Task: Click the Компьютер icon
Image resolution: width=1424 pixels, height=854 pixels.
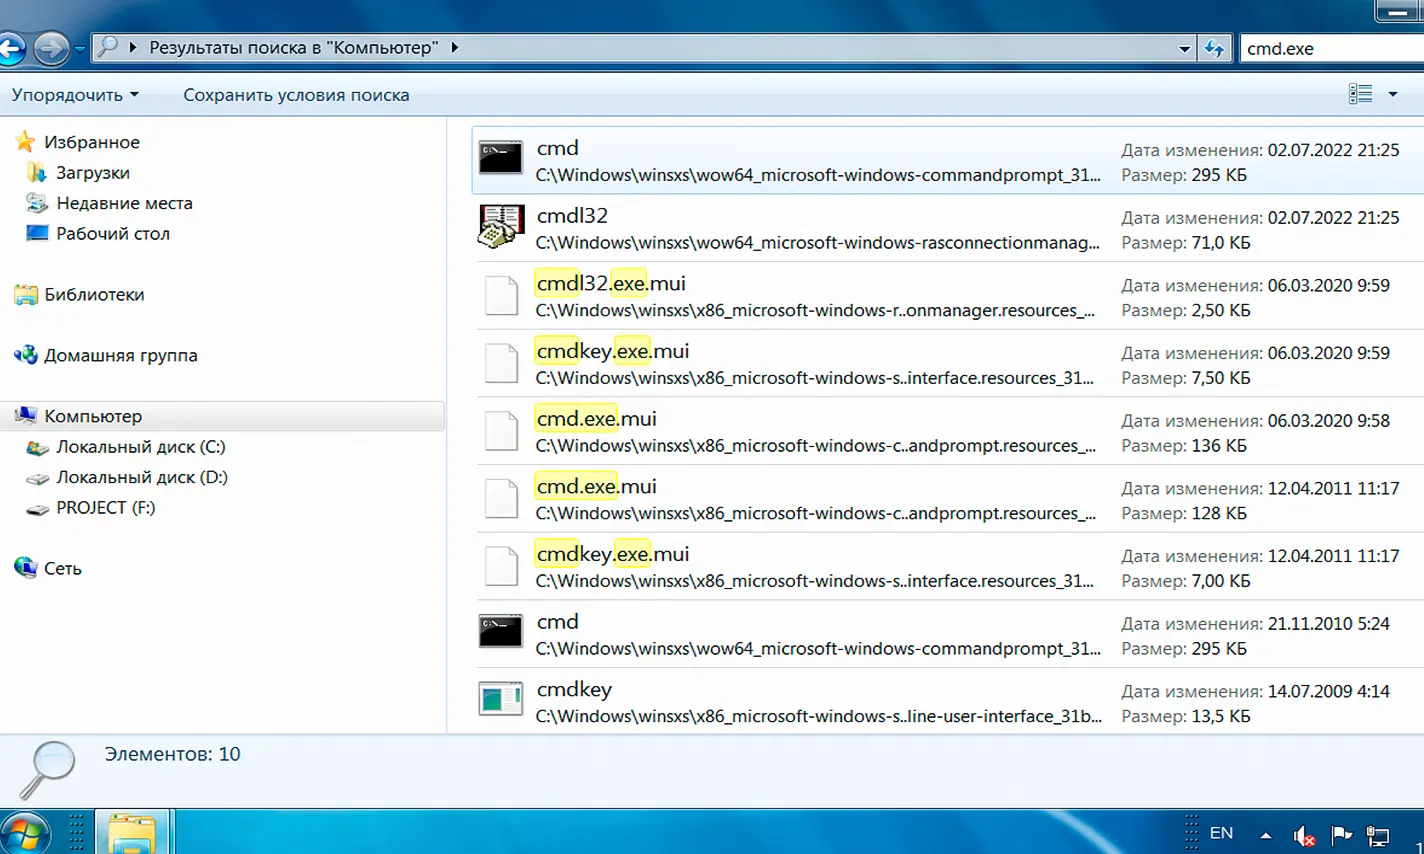Action: pyautogui.click(x=26, y=416)
